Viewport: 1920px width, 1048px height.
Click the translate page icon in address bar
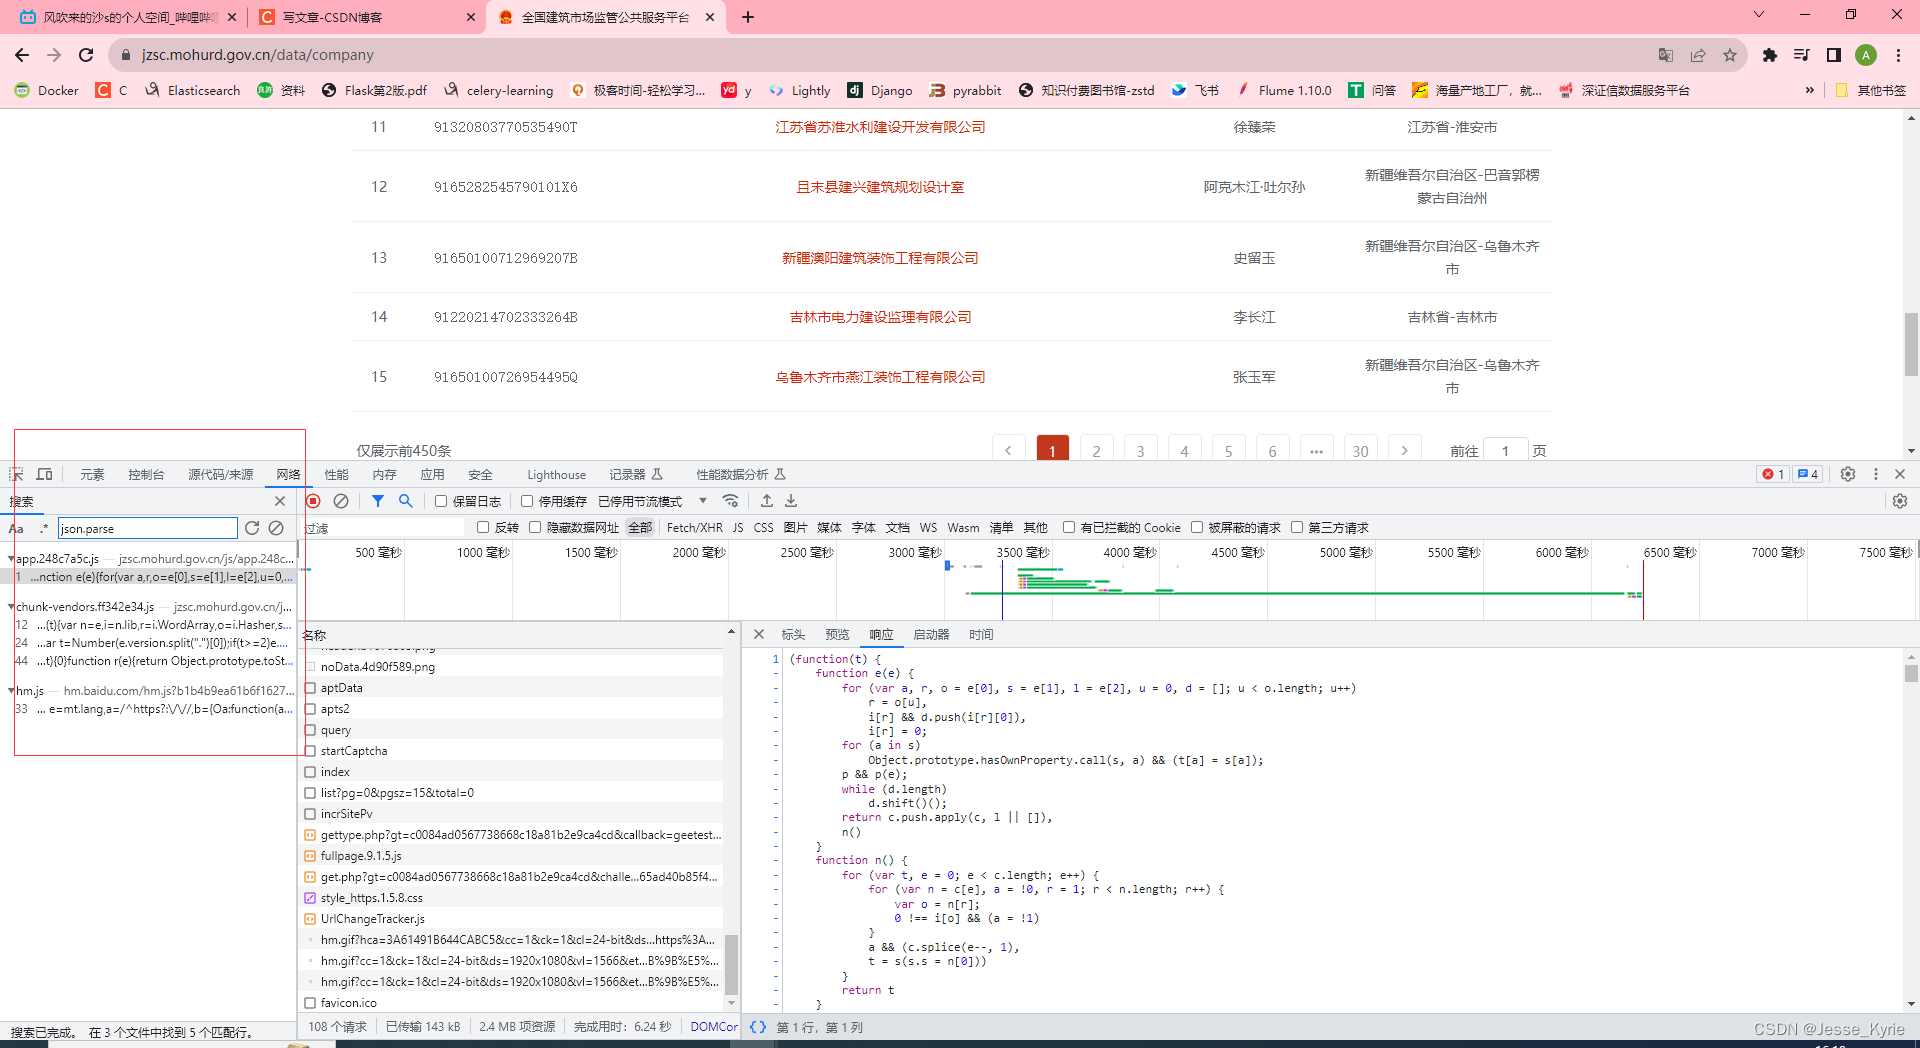[x=1665, y=55]
